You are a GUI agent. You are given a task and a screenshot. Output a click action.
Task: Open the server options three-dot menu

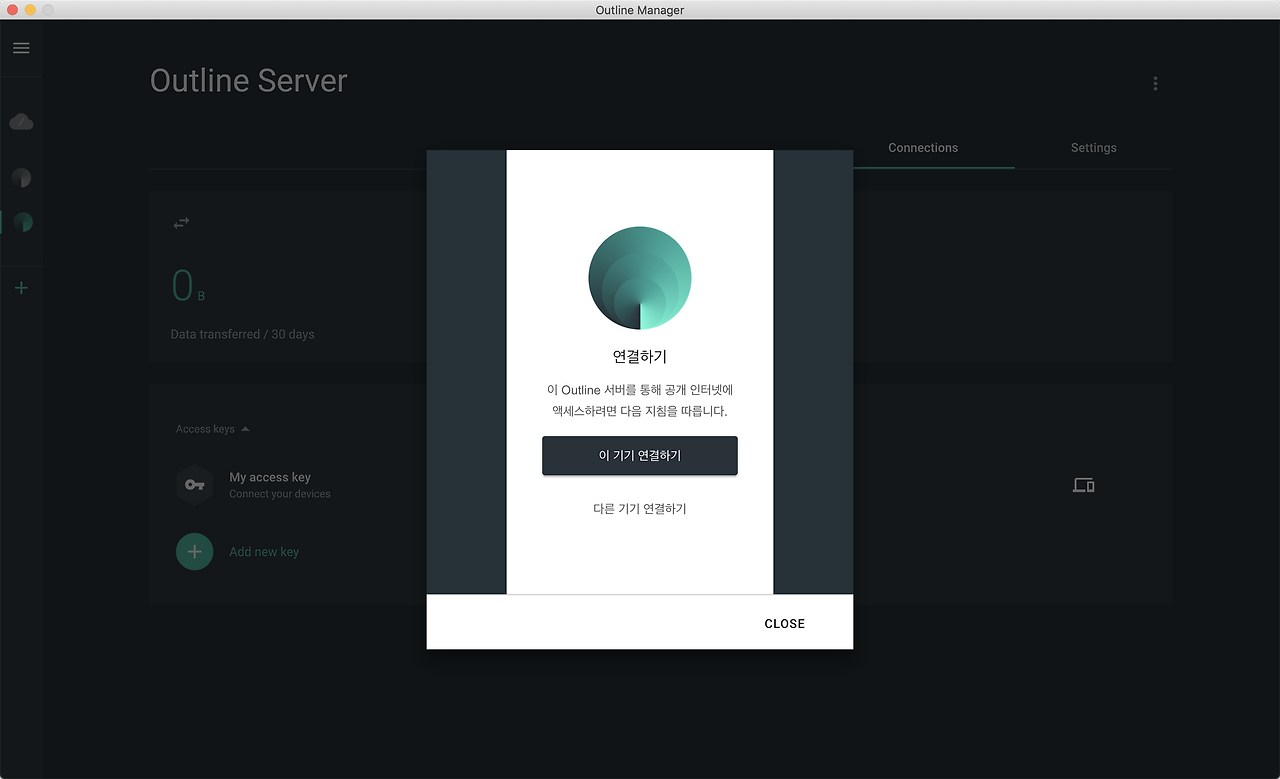click(x=1155, y=84)
